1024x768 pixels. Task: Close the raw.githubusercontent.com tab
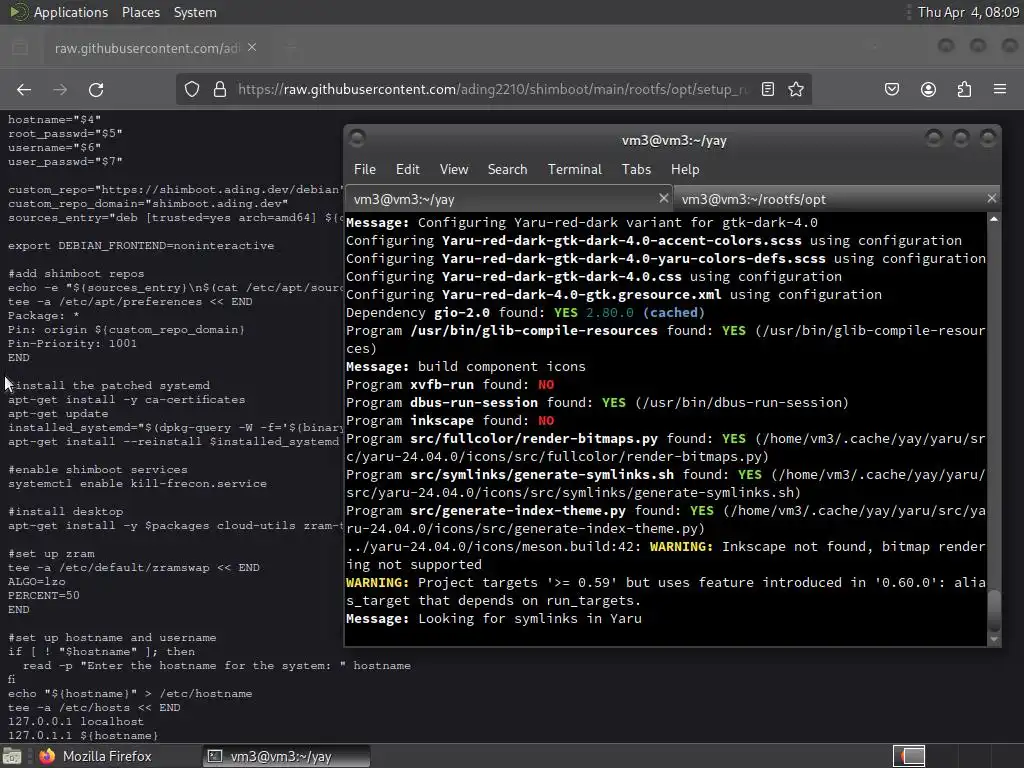[x=252, y=48]
